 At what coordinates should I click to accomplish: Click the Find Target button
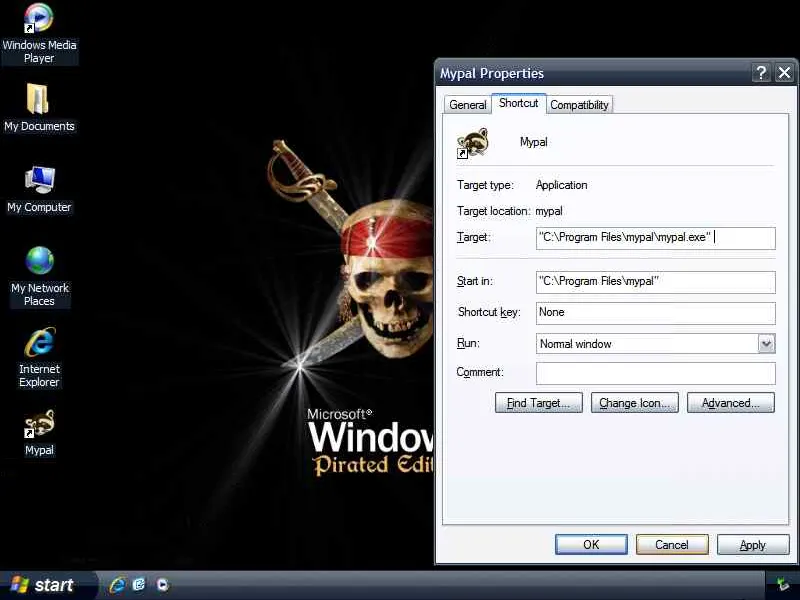click(538, 403)
